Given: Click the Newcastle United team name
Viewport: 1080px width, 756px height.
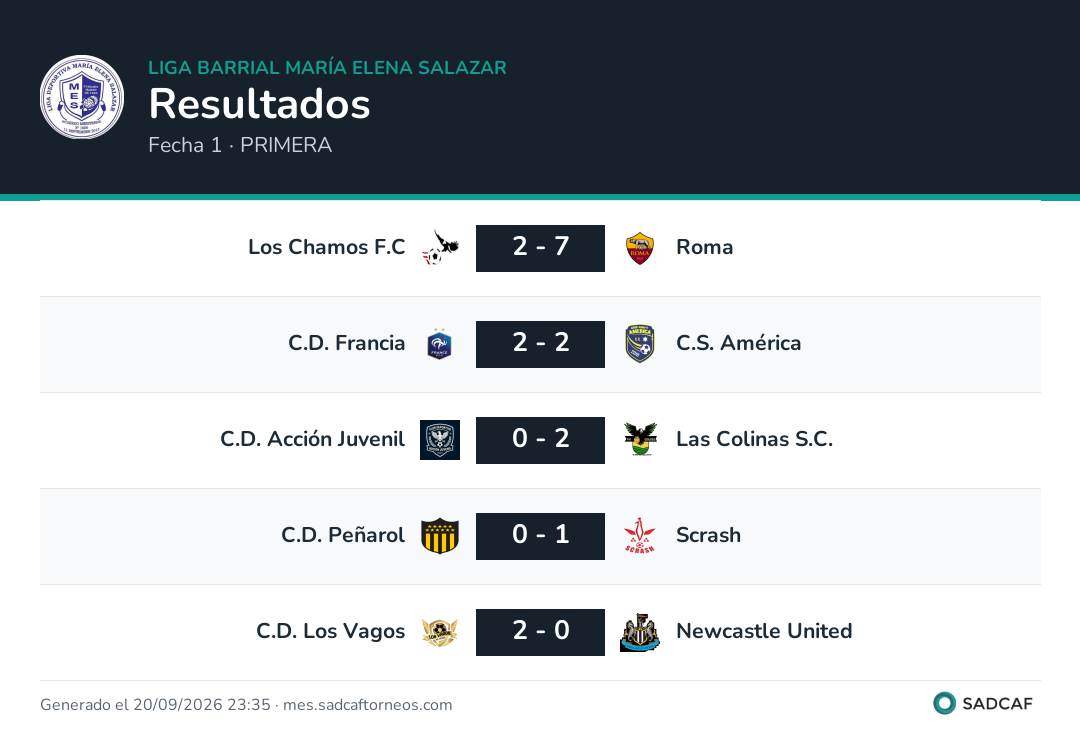Looking at the screenshot, I should 764,631.
